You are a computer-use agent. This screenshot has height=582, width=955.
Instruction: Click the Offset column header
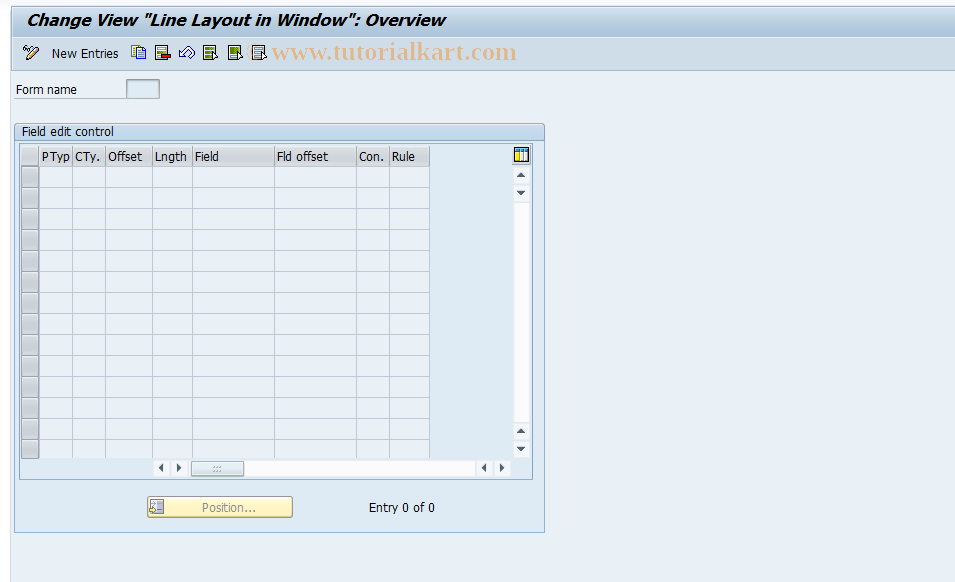coord(129,156)
